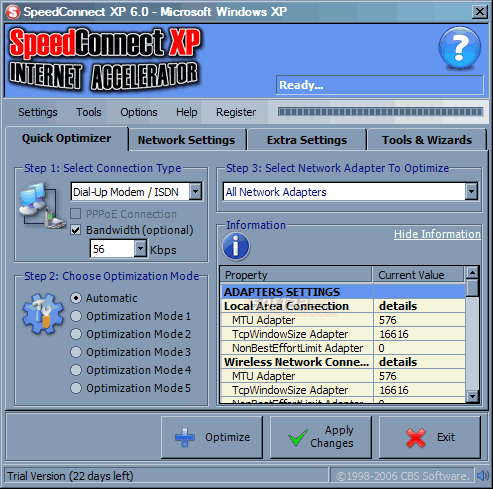Viewport: 493px width, 489px height.
Task: Click the Trial Version (22 days left) status text
Action: point(70,476)
